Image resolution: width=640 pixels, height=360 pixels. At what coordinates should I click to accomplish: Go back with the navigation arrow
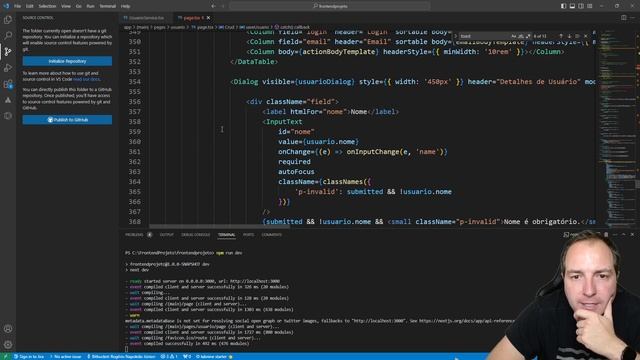[x=213, y=6]
